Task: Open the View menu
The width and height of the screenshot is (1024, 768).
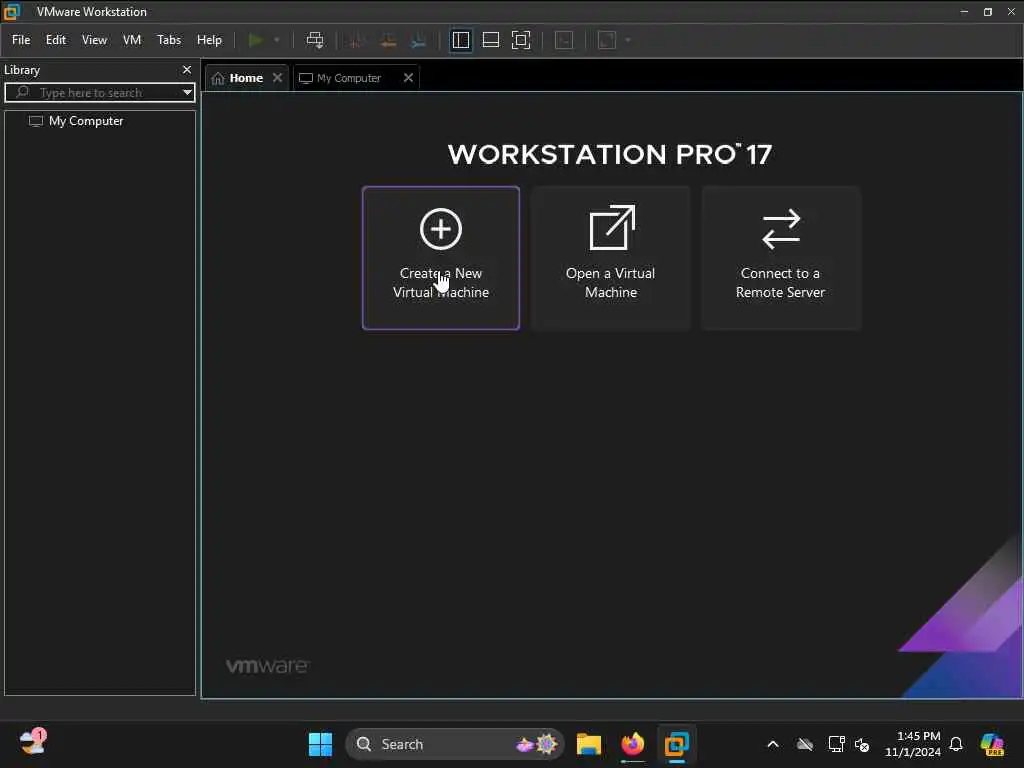Action: pos(94,40)
